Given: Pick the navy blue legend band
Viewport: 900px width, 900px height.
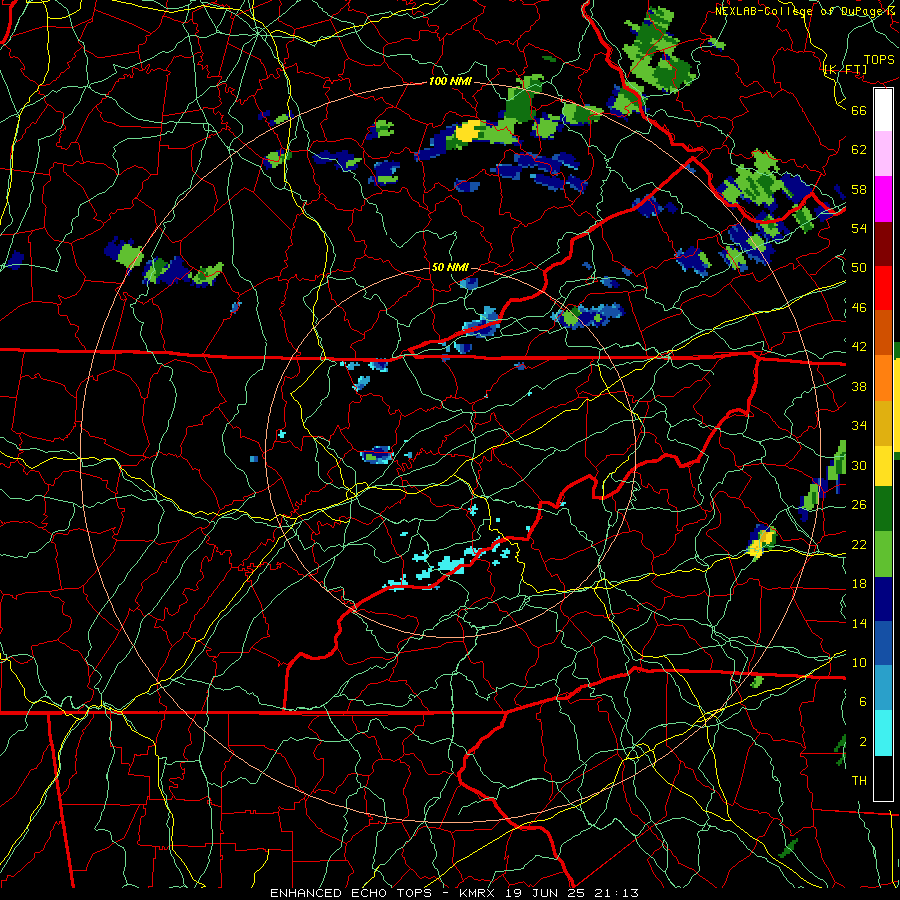Looking at the screenshot, I should [883, 599].
